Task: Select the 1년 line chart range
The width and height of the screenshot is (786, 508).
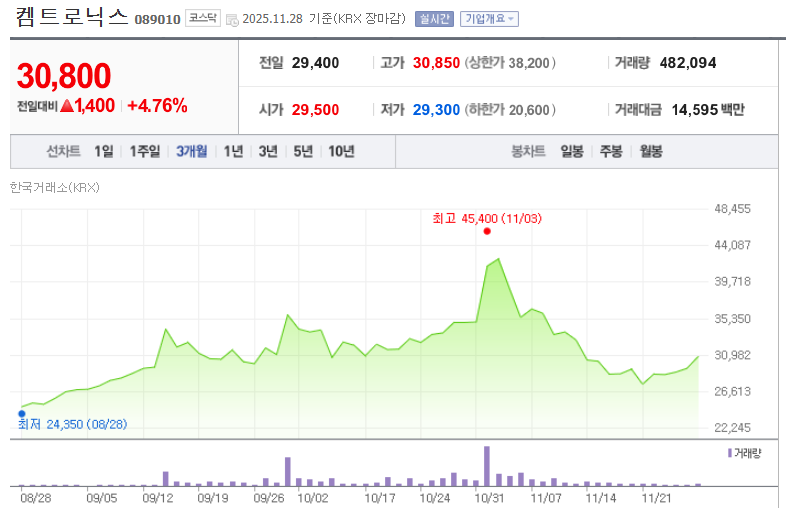Action: coord(233,151)
